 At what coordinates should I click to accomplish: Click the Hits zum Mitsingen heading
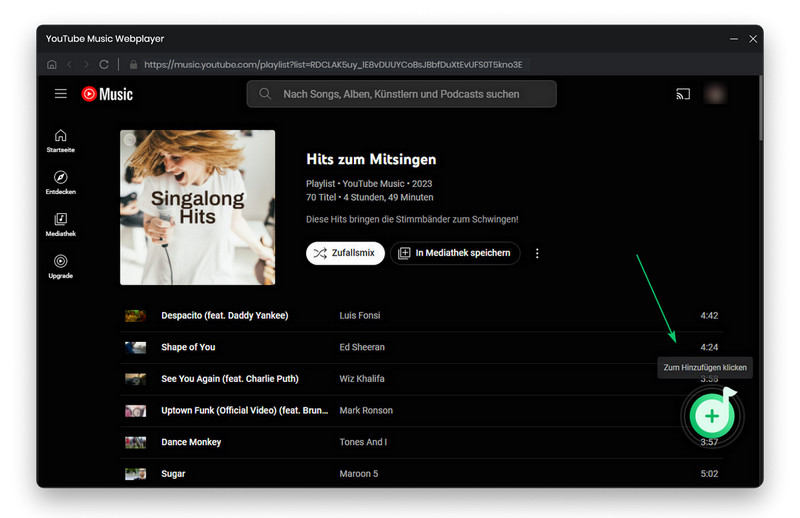(x=371, y=159)
